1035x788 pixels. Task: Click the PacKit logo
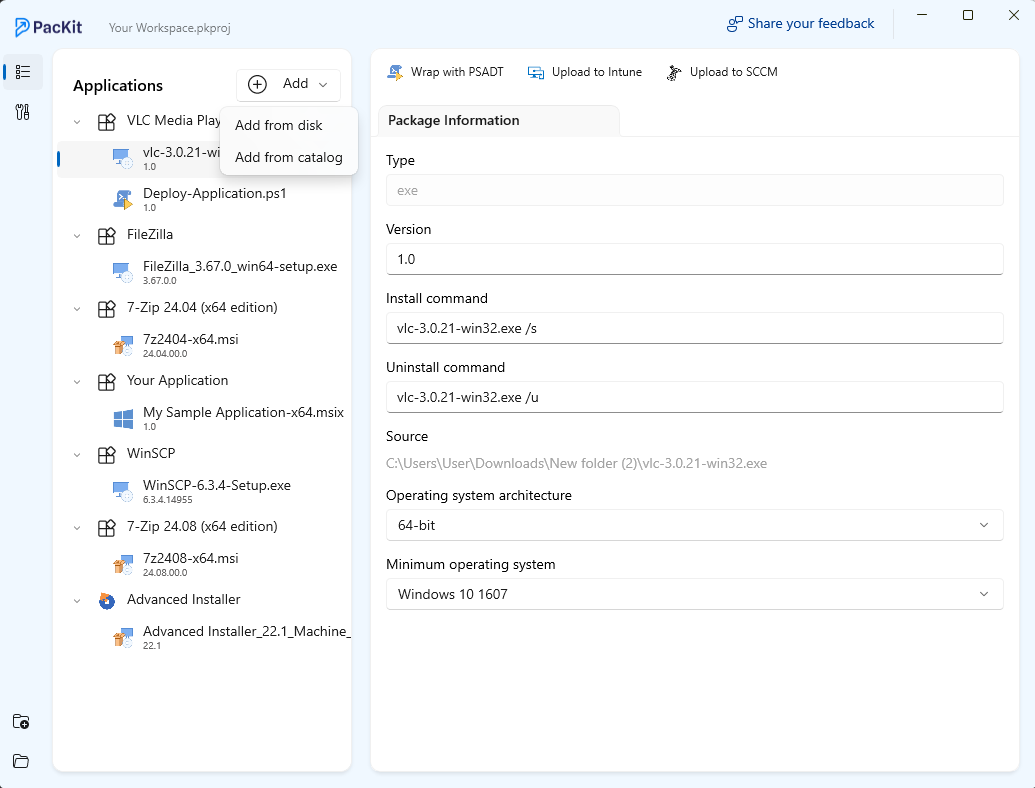(49, 27)
